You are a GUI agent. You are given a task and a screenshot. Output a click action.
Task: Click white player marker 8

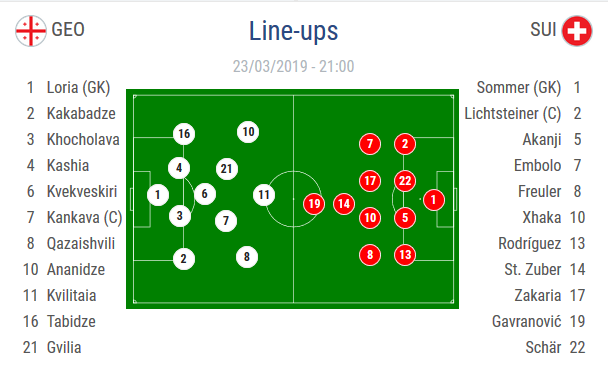tap(247, 257)
